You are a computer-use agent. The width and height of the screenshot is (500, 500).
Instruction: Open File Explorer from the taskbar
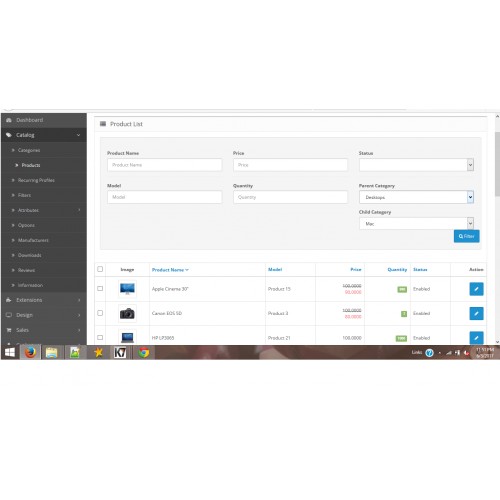click(x=52, y=352)
